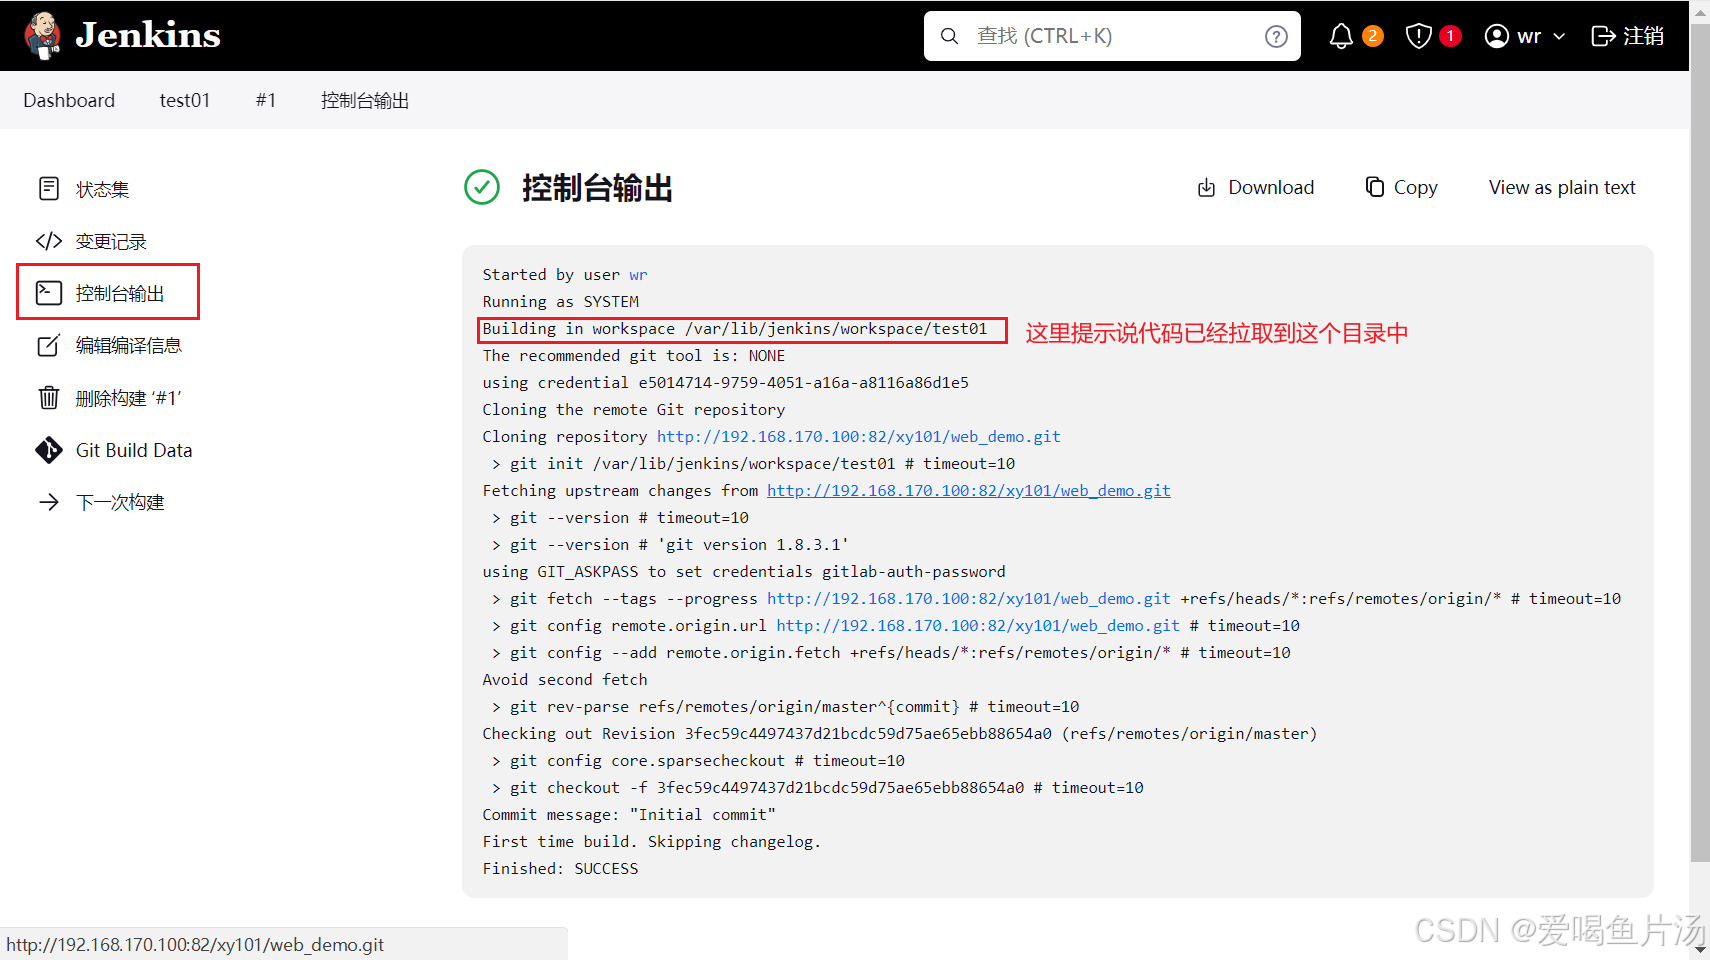Viewport: 1710px width, 960px height.
Task: Go to Dashboard breadcrumb
Action: (x=69, y=100)
